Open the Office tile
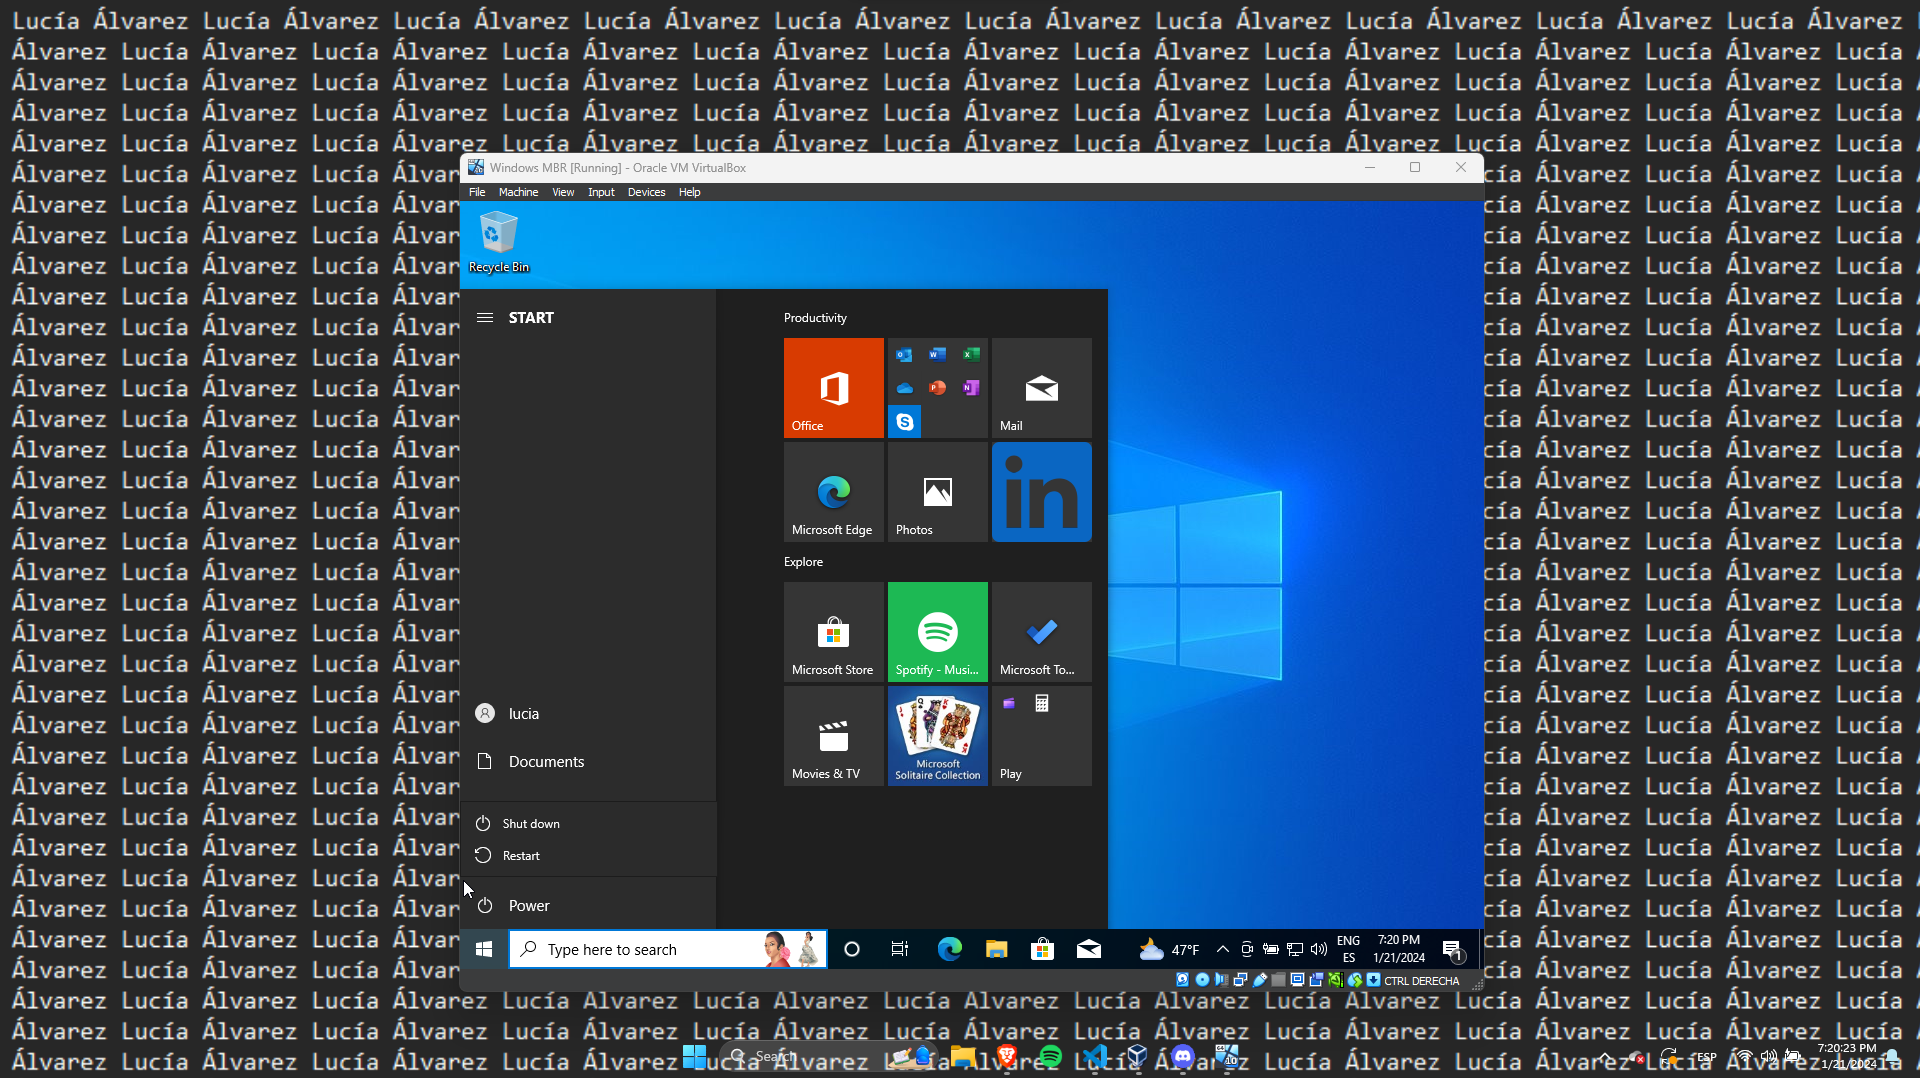 pos(833,387)
